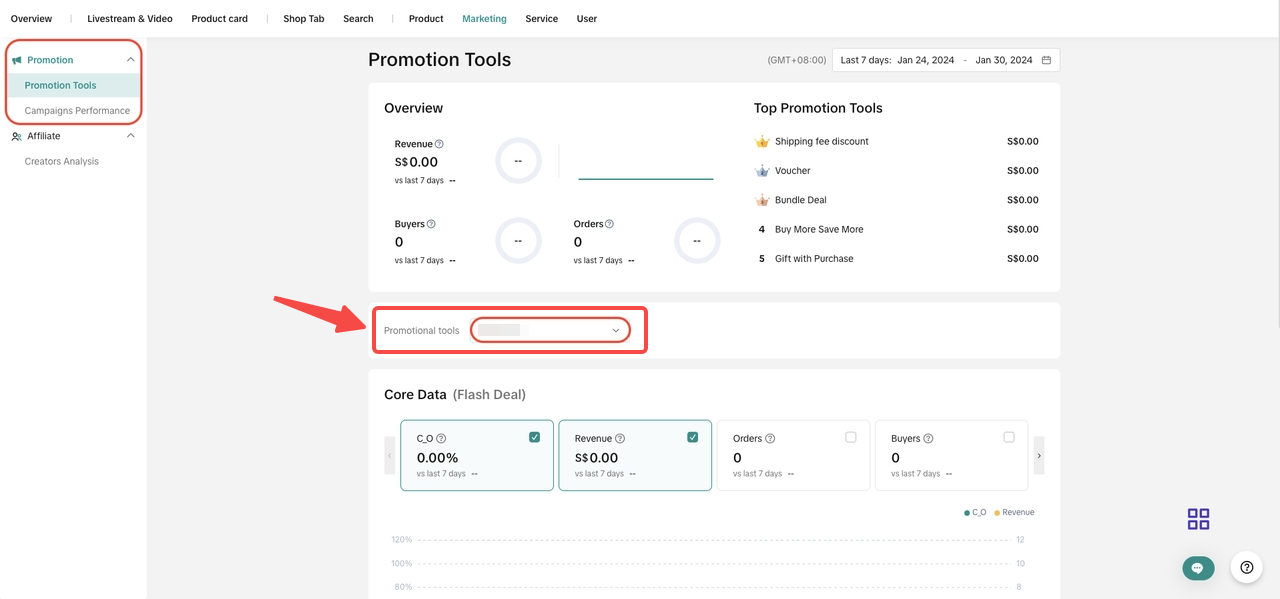Open the purple grid apps icon

(x=1198, y=519)
